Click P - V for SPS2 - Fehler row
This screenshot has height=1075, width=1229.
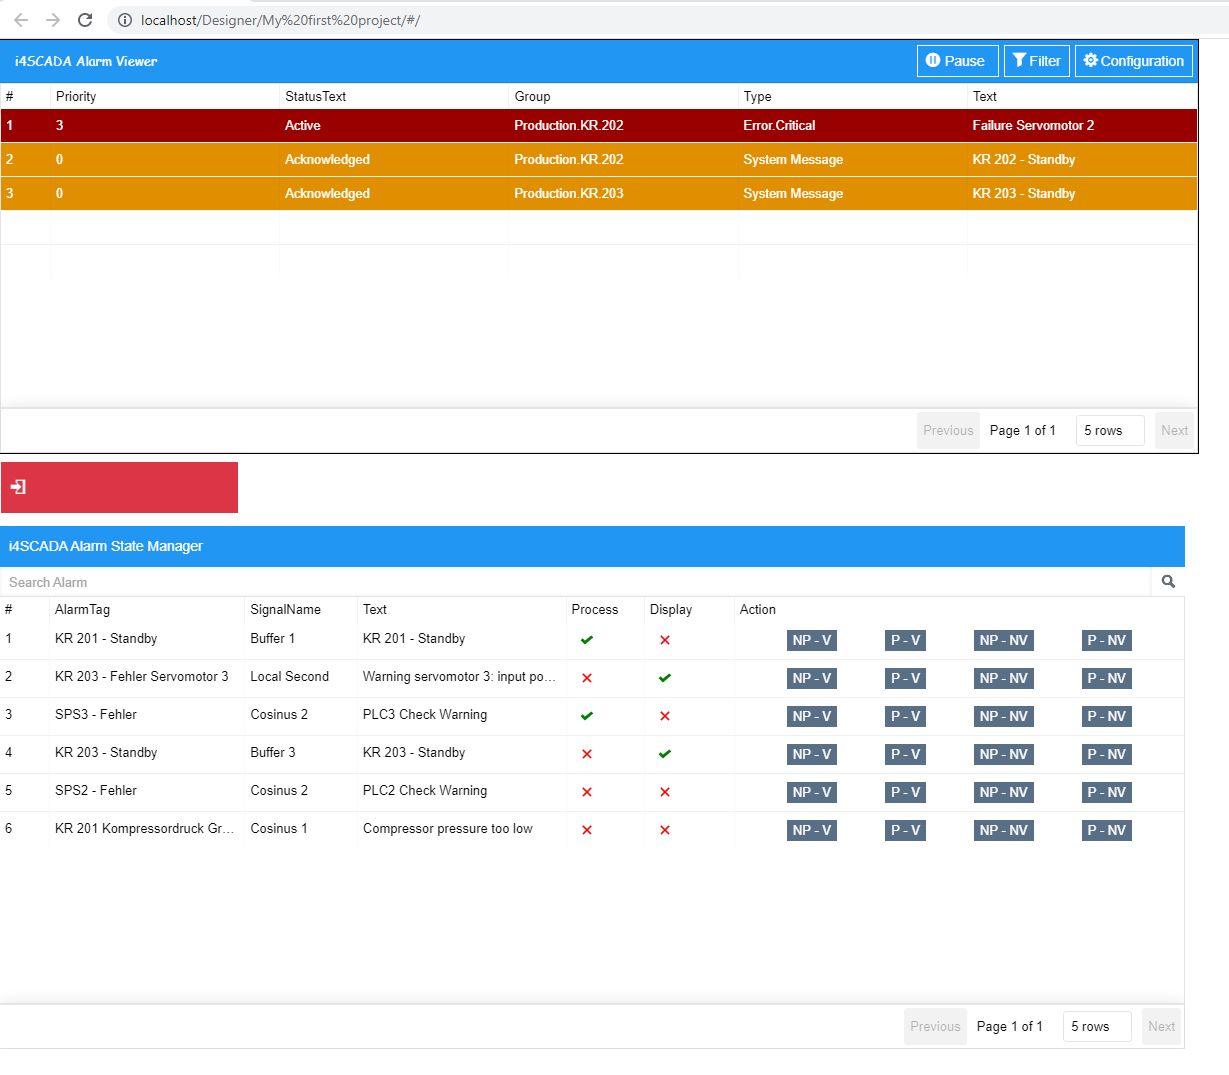click(905, 792)
